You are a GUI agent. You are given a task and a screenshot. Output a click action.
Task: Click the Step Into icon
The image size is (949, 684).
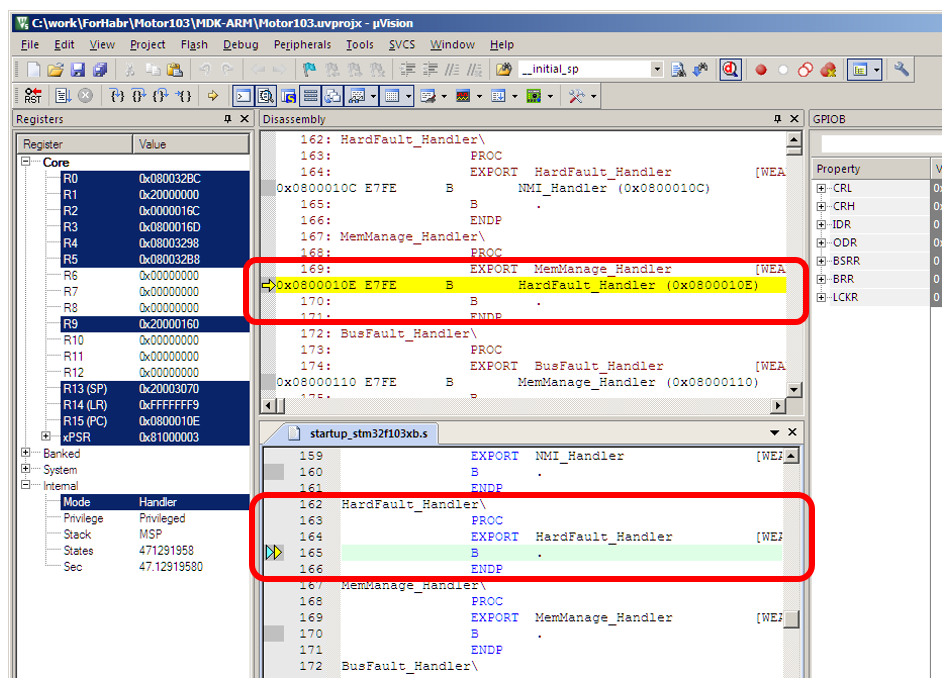coord(116,96)
